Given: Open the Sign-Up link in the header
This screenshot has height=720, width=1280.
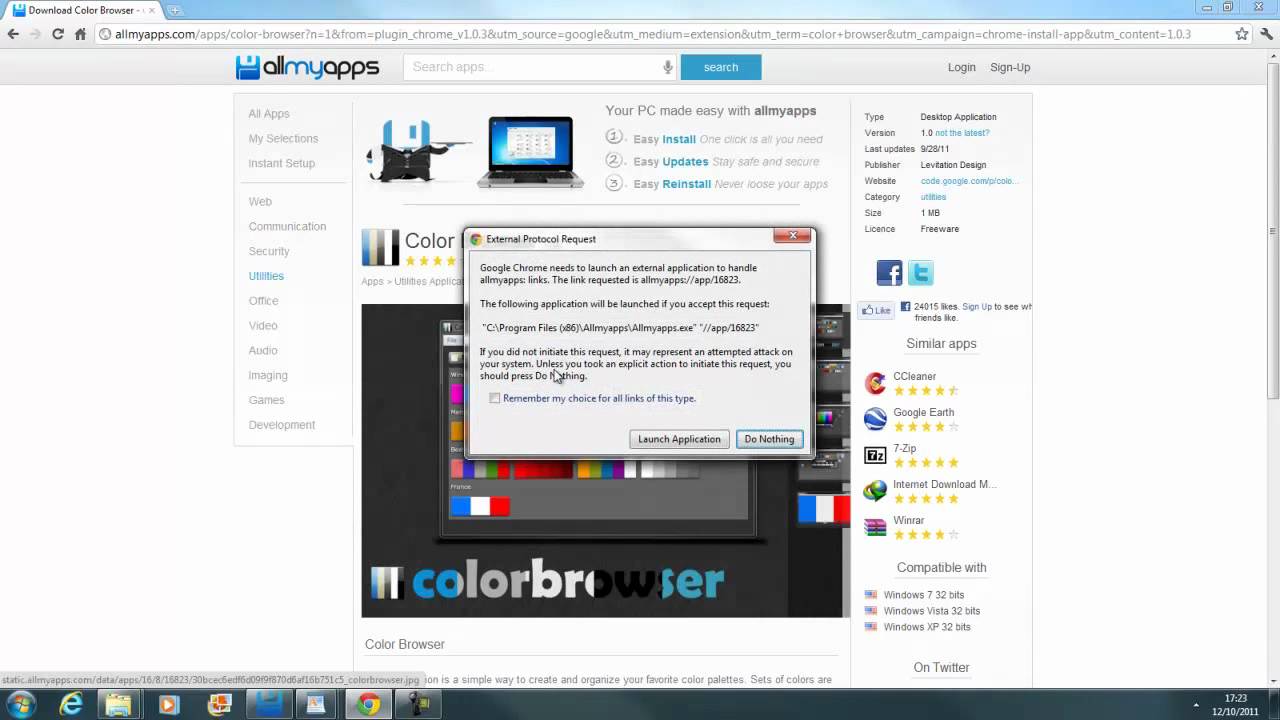Looking at the screenshot, I should [1010, 67].
